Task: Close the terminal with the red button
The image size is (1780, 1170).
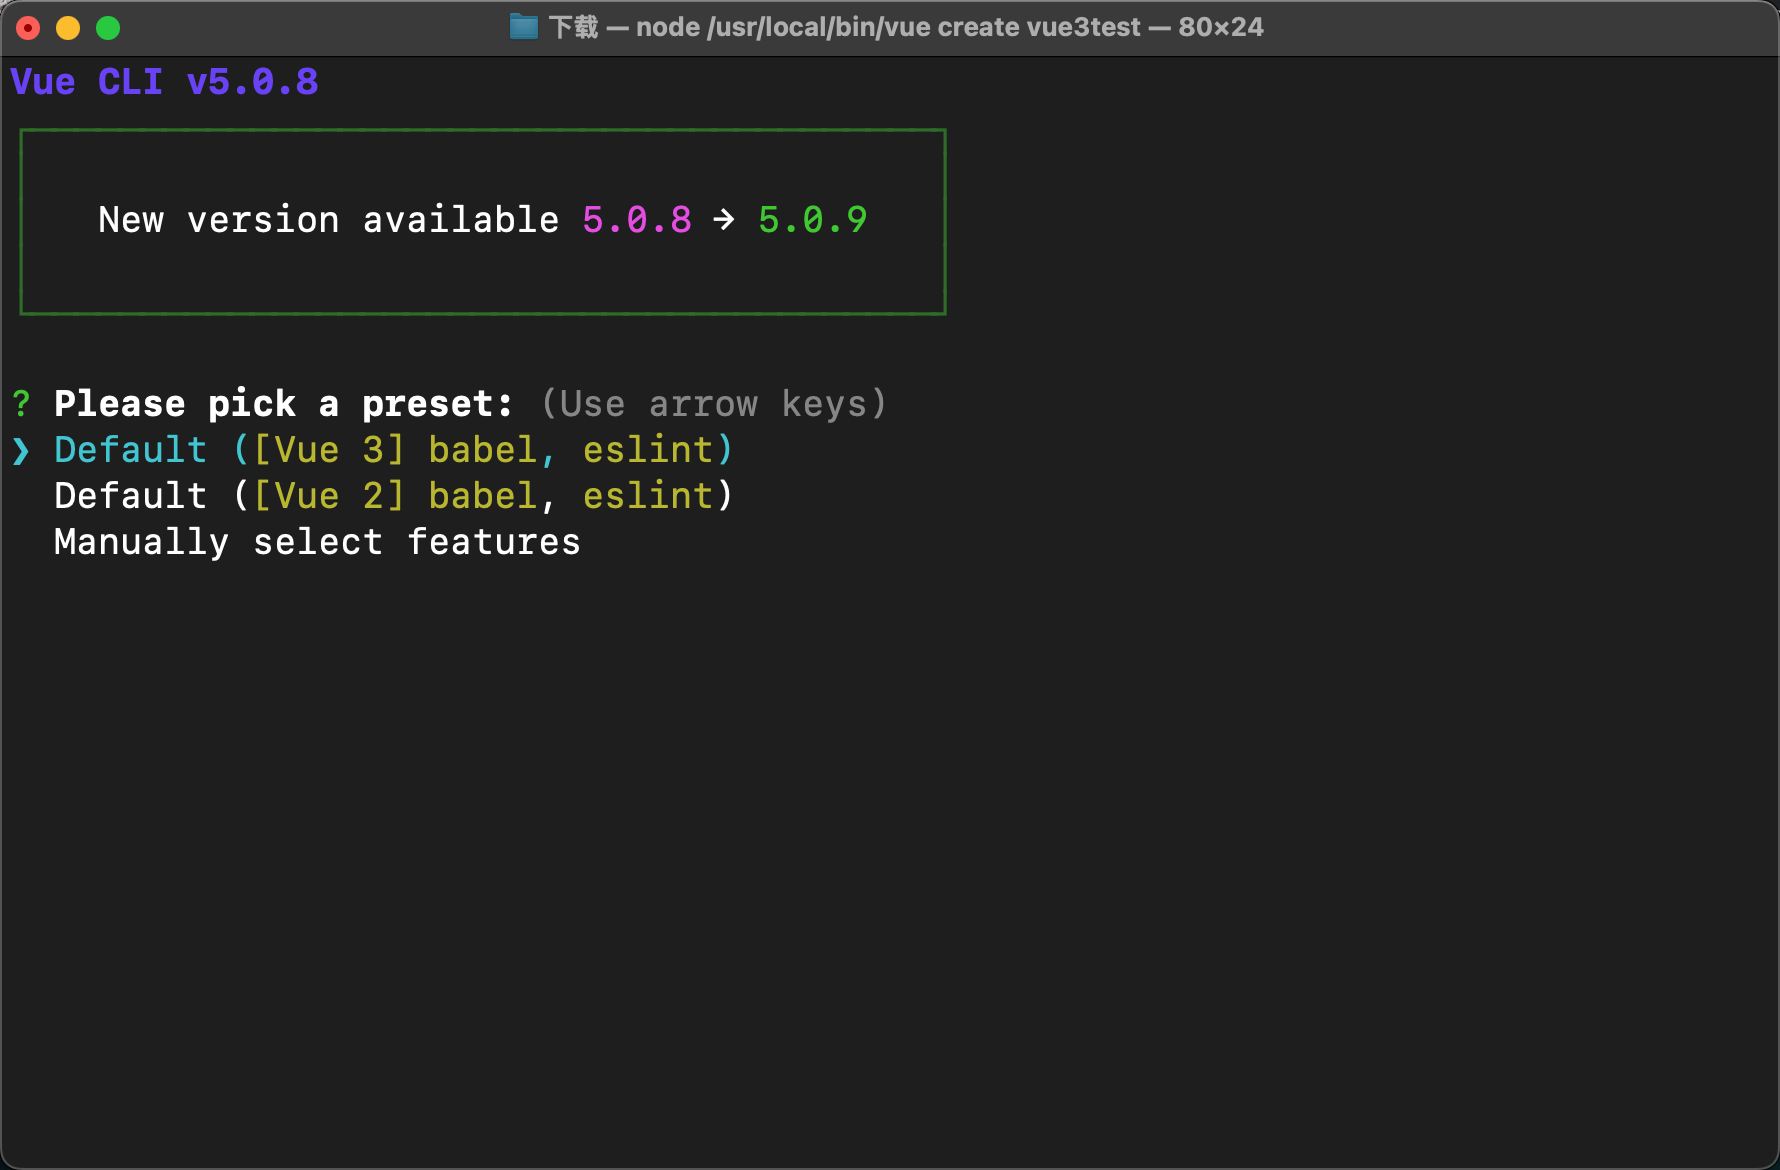Action: point(28,28)
